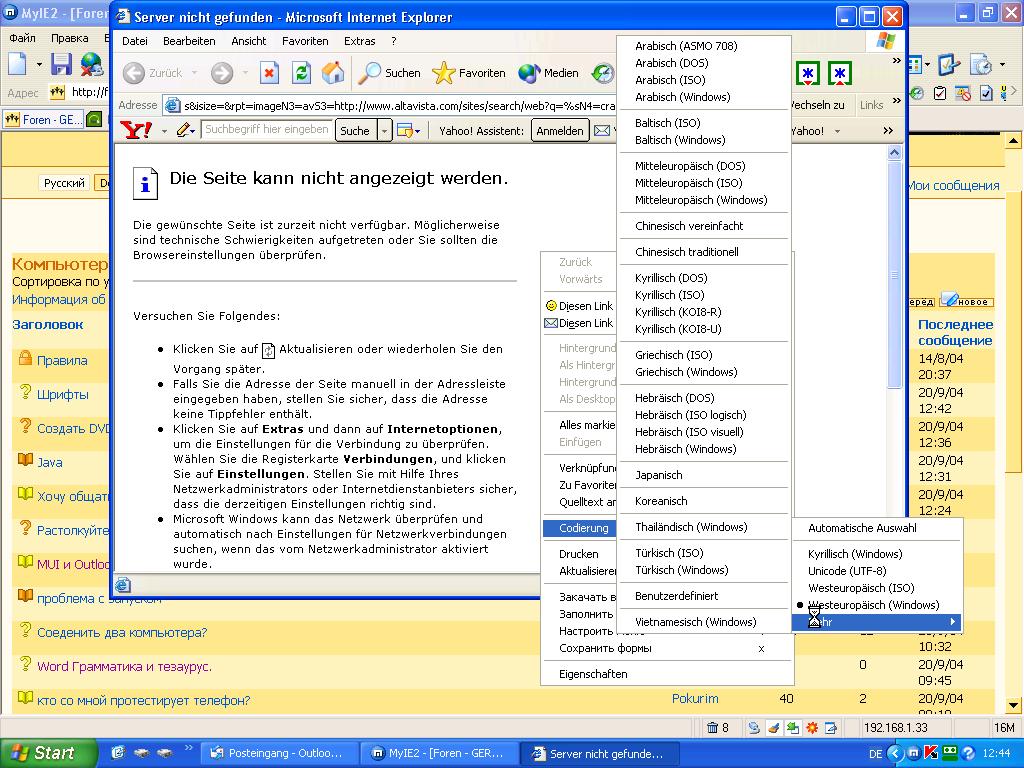Open the Файл menu in MyIE2

(22, 38)
